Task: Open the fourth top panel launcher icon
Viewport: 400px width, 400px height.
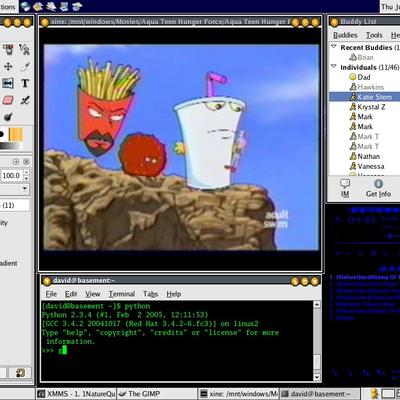Action: tap(64, 6)
